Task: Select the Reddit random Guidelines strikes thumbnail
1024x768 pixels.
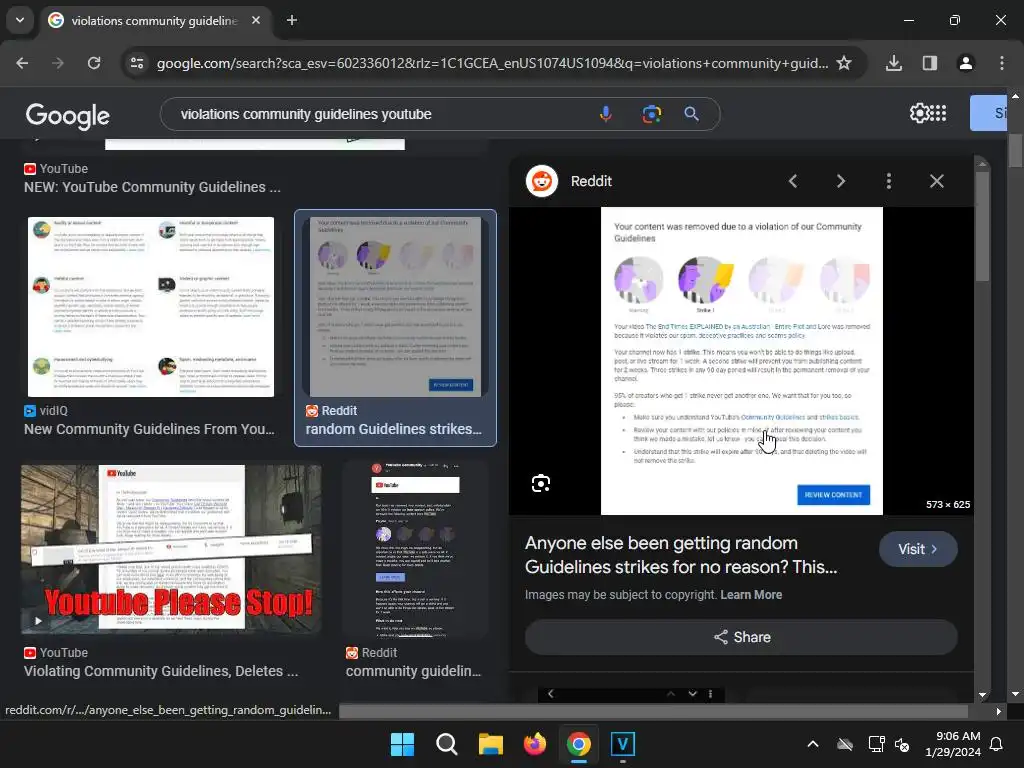Action: click(x=395, y=306)
